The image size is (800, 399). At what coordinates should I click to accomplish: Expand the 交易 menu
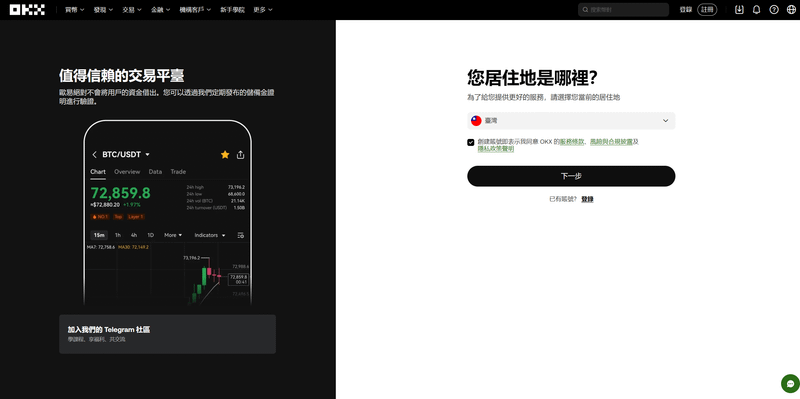click(132, 10)
